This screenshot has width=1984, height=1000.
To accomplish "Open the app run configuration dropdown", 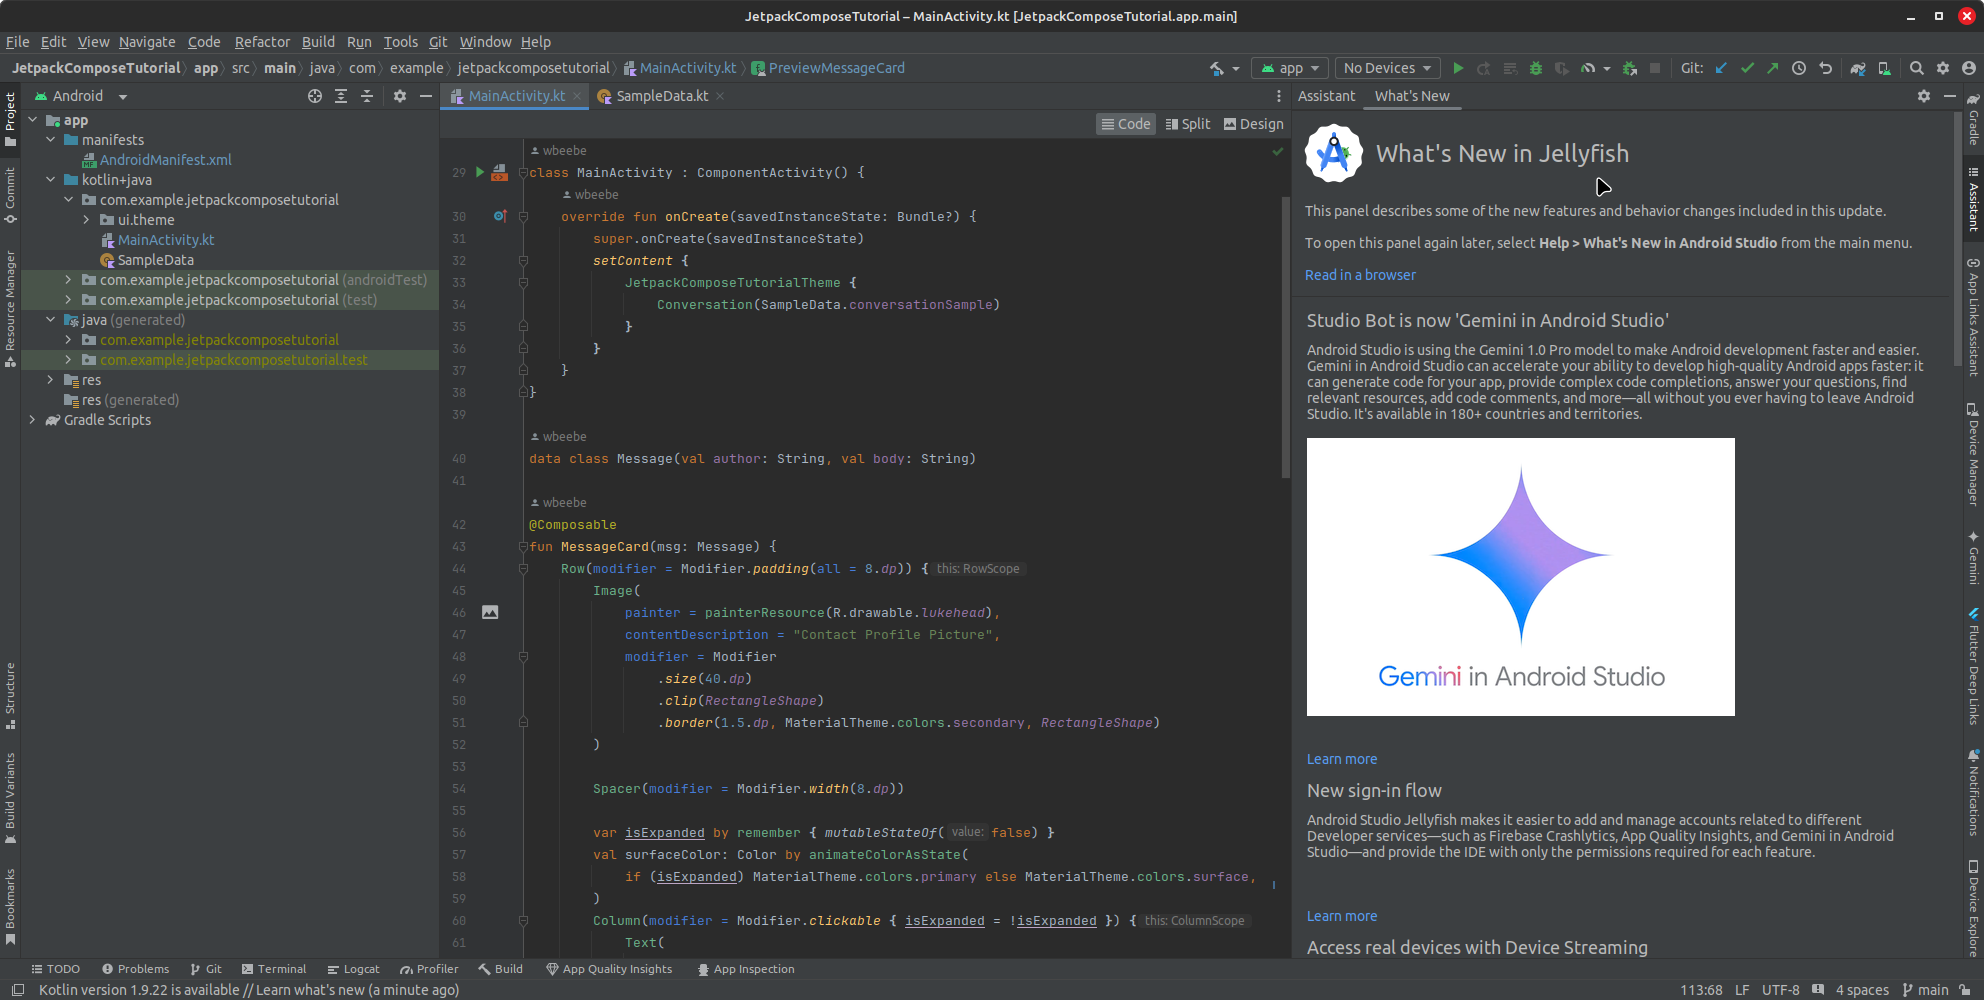I will click(x=1291, y=68).
